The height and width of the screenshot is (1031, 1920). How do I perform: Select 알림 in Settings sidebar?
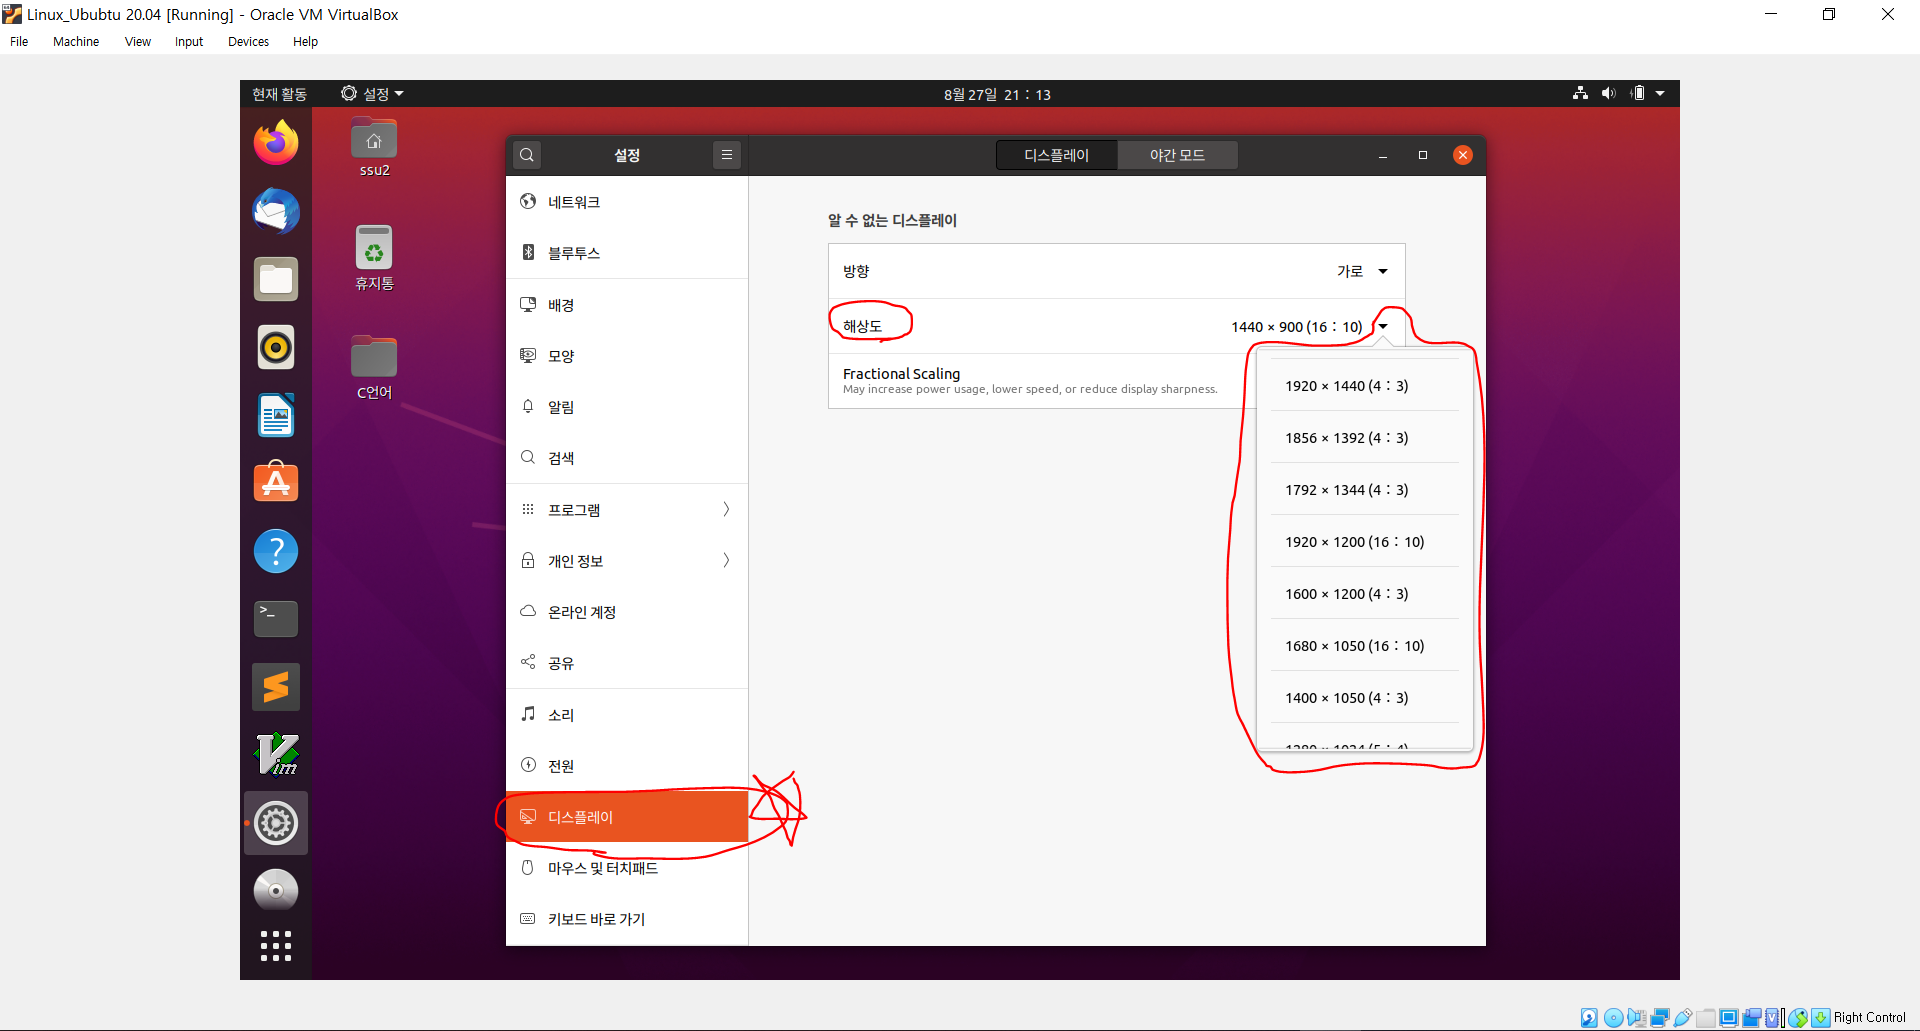point(627,407)
